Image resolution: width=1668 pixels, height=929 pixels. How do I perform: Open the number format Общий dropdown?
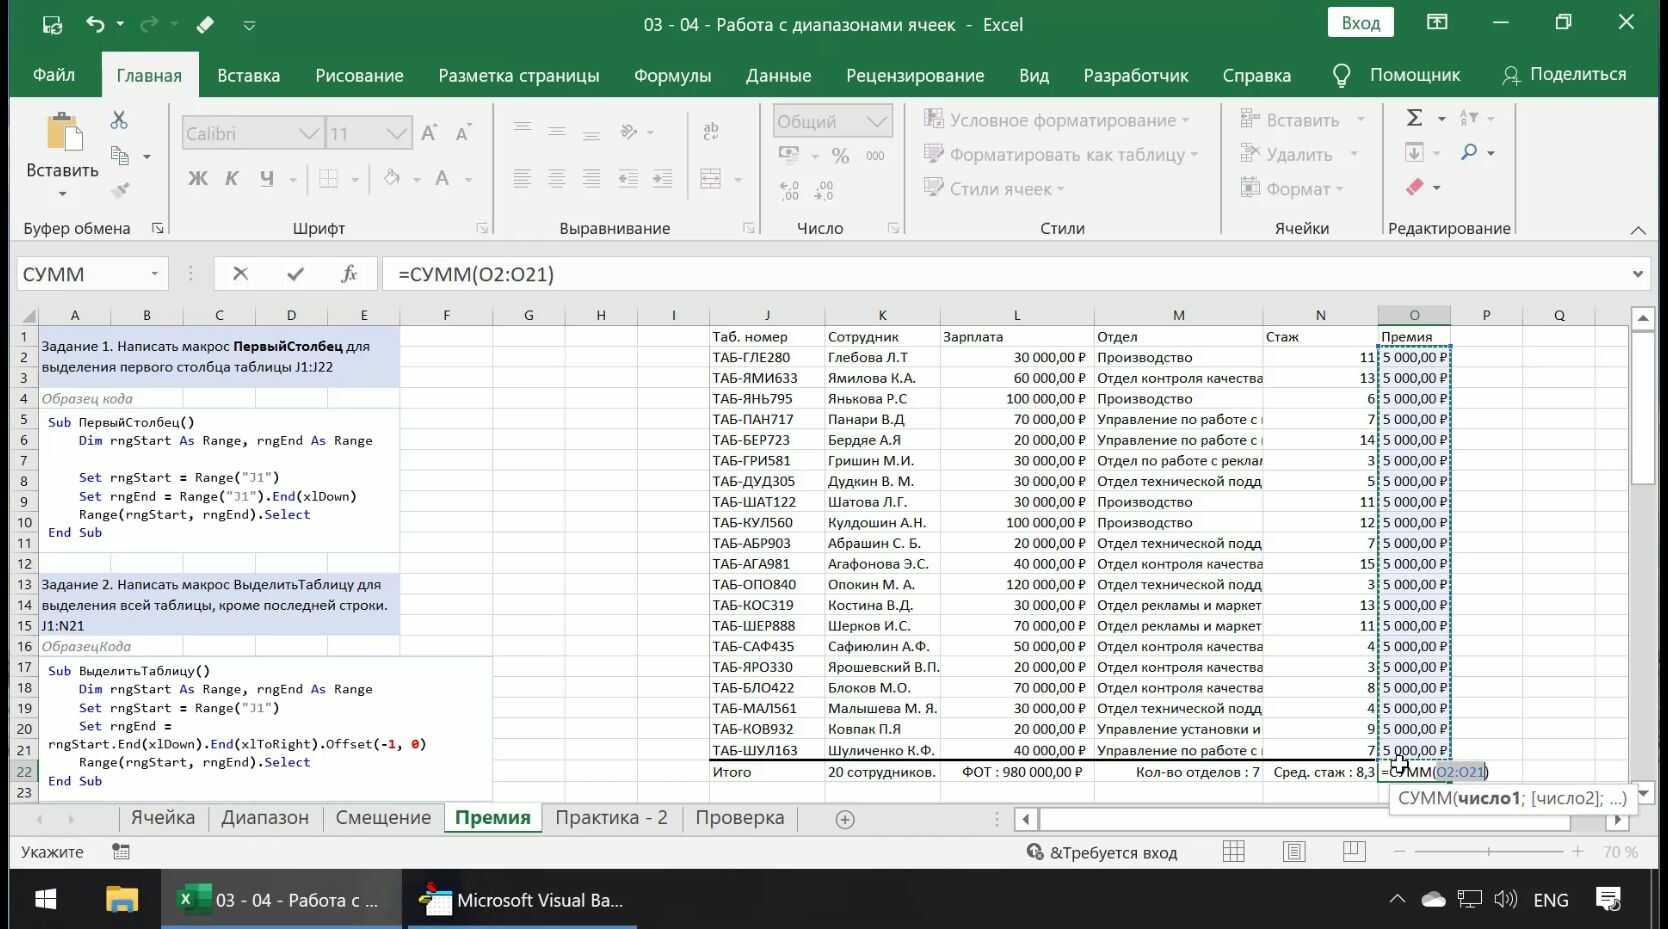click(877, 121)
